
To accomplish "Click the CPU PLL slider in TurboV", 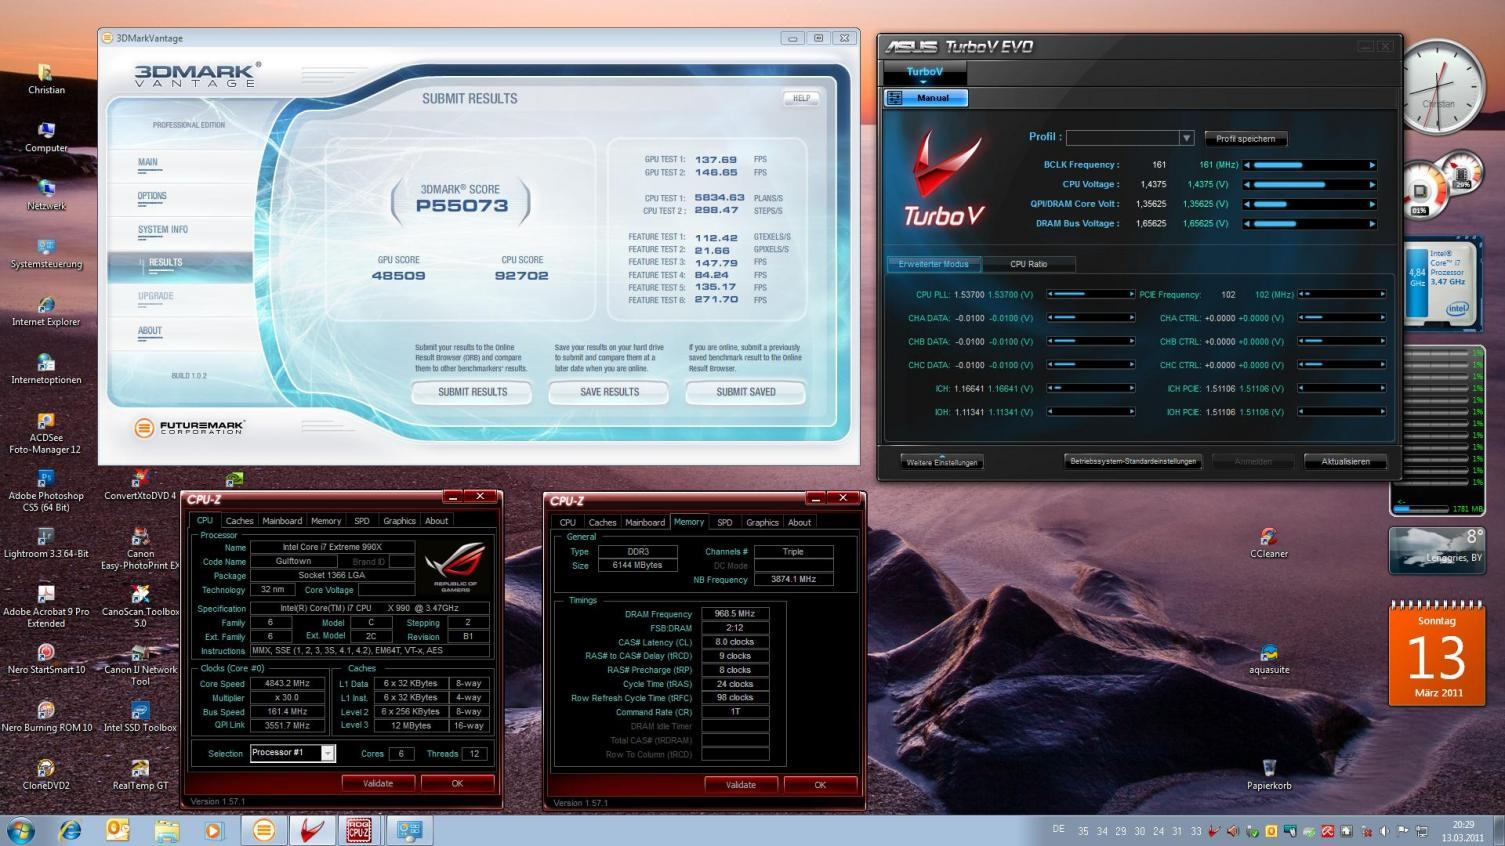I will (x=1090, y=295).
